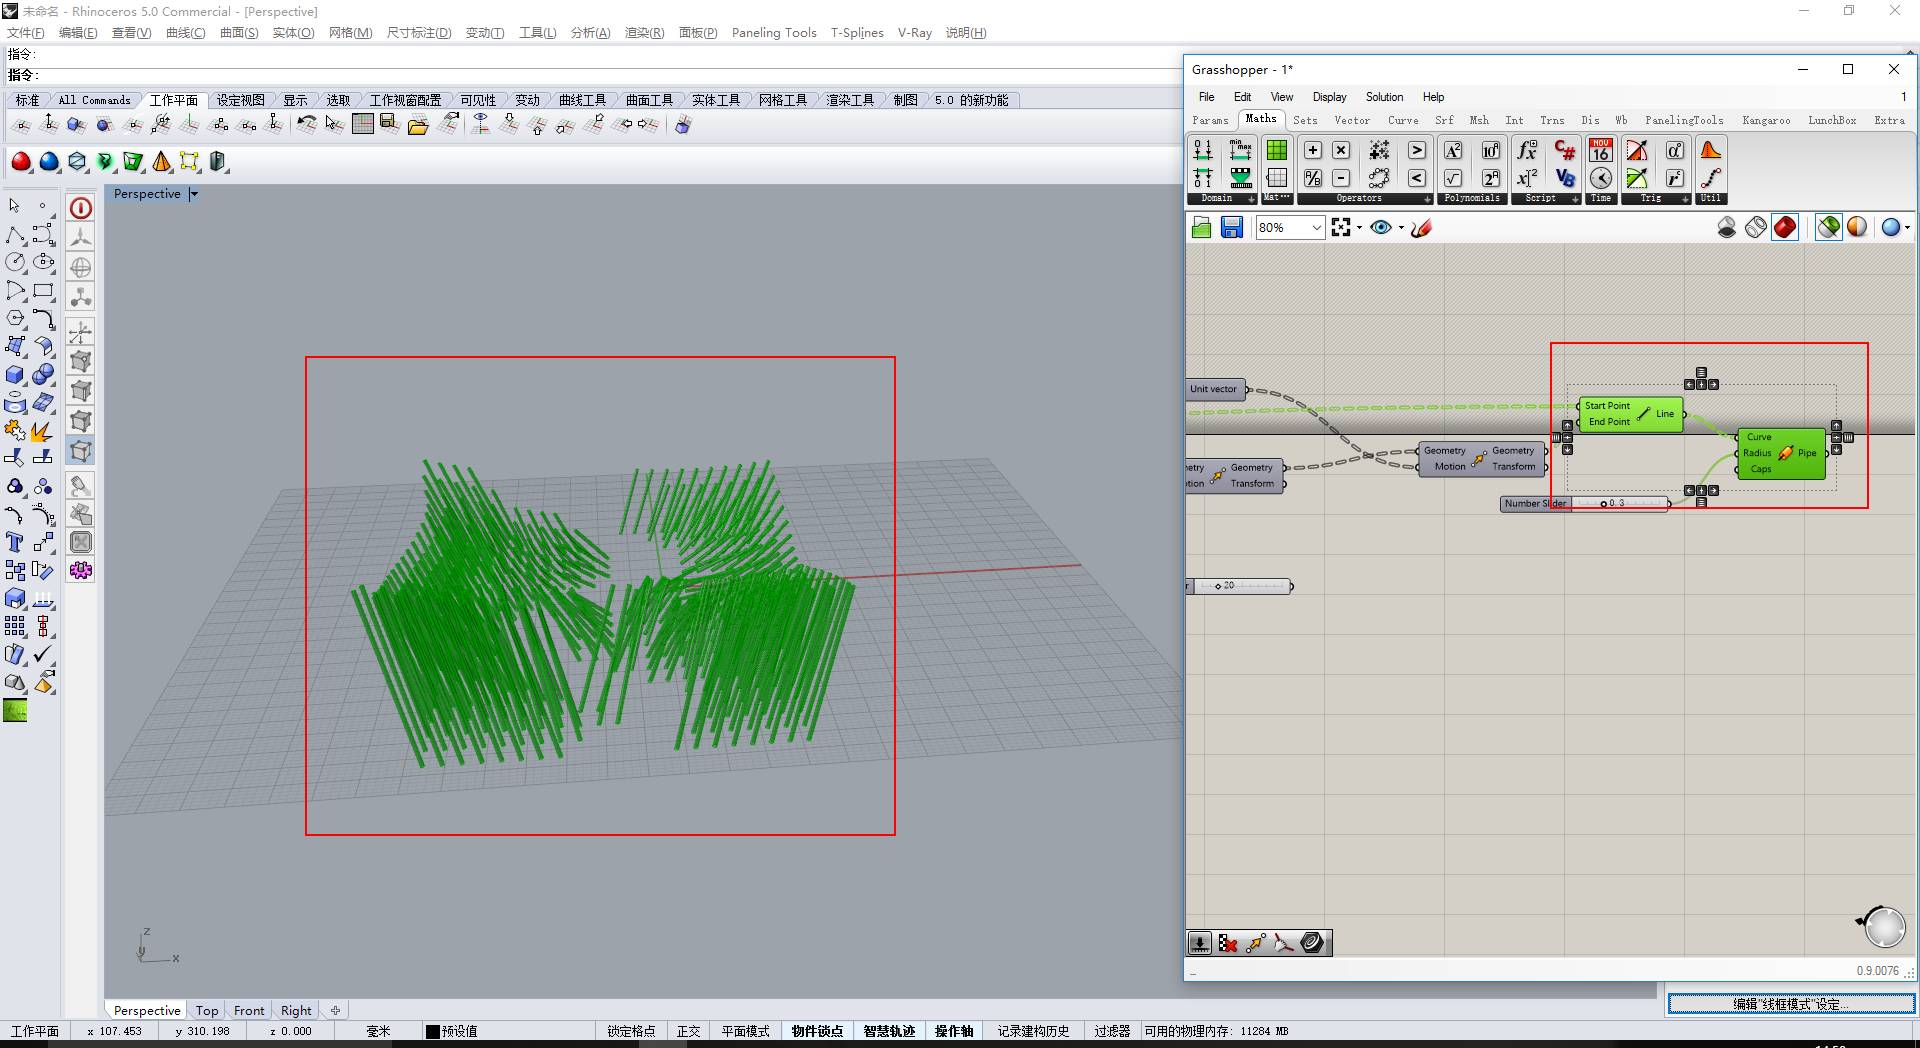Open Rhino's 曲面(S) menu
Viewport: 1920px width, 1048px height.
[x=239, y=33]
